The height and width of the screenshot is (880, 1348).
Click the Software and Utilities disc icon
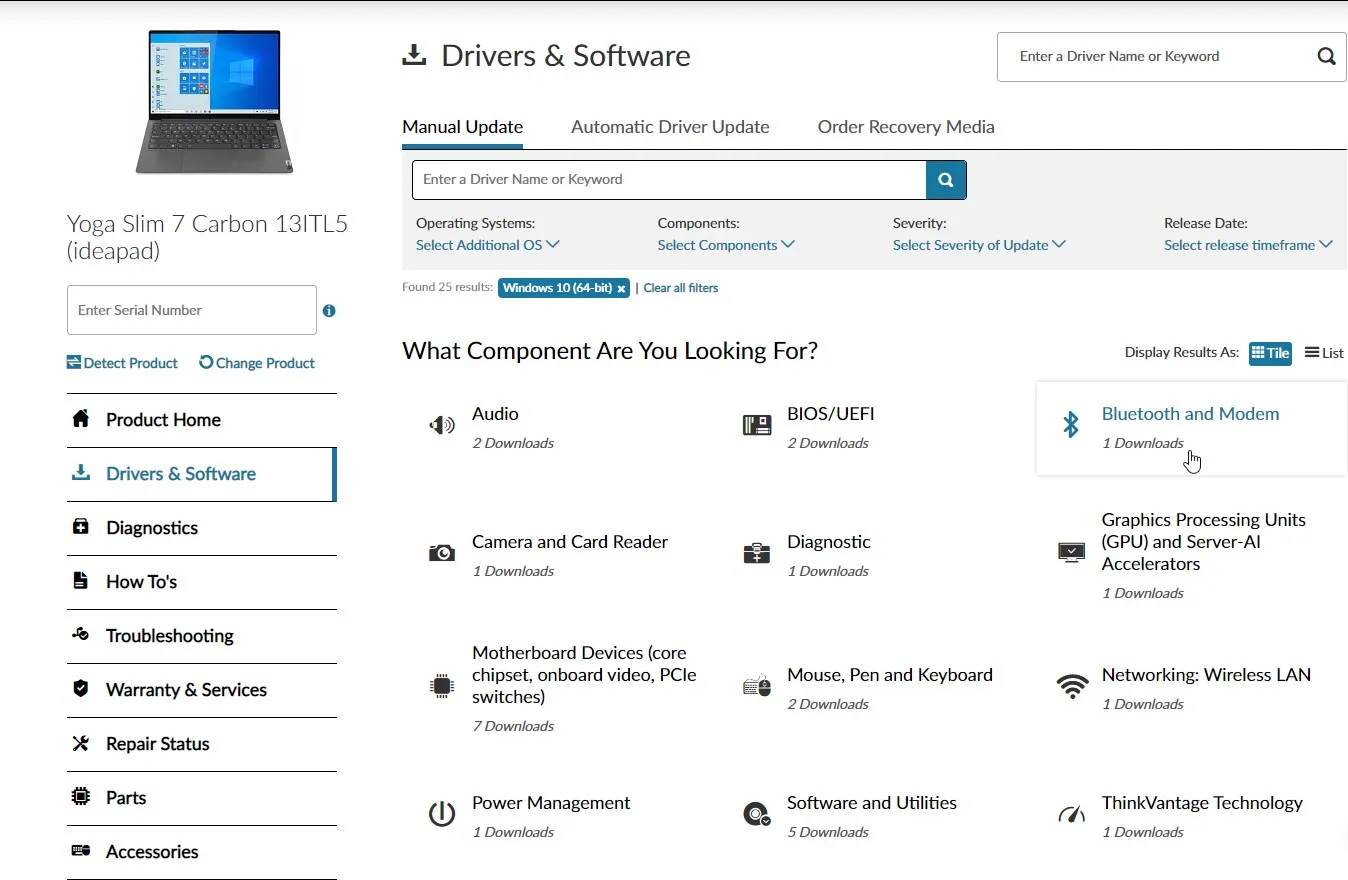(757, 814)
